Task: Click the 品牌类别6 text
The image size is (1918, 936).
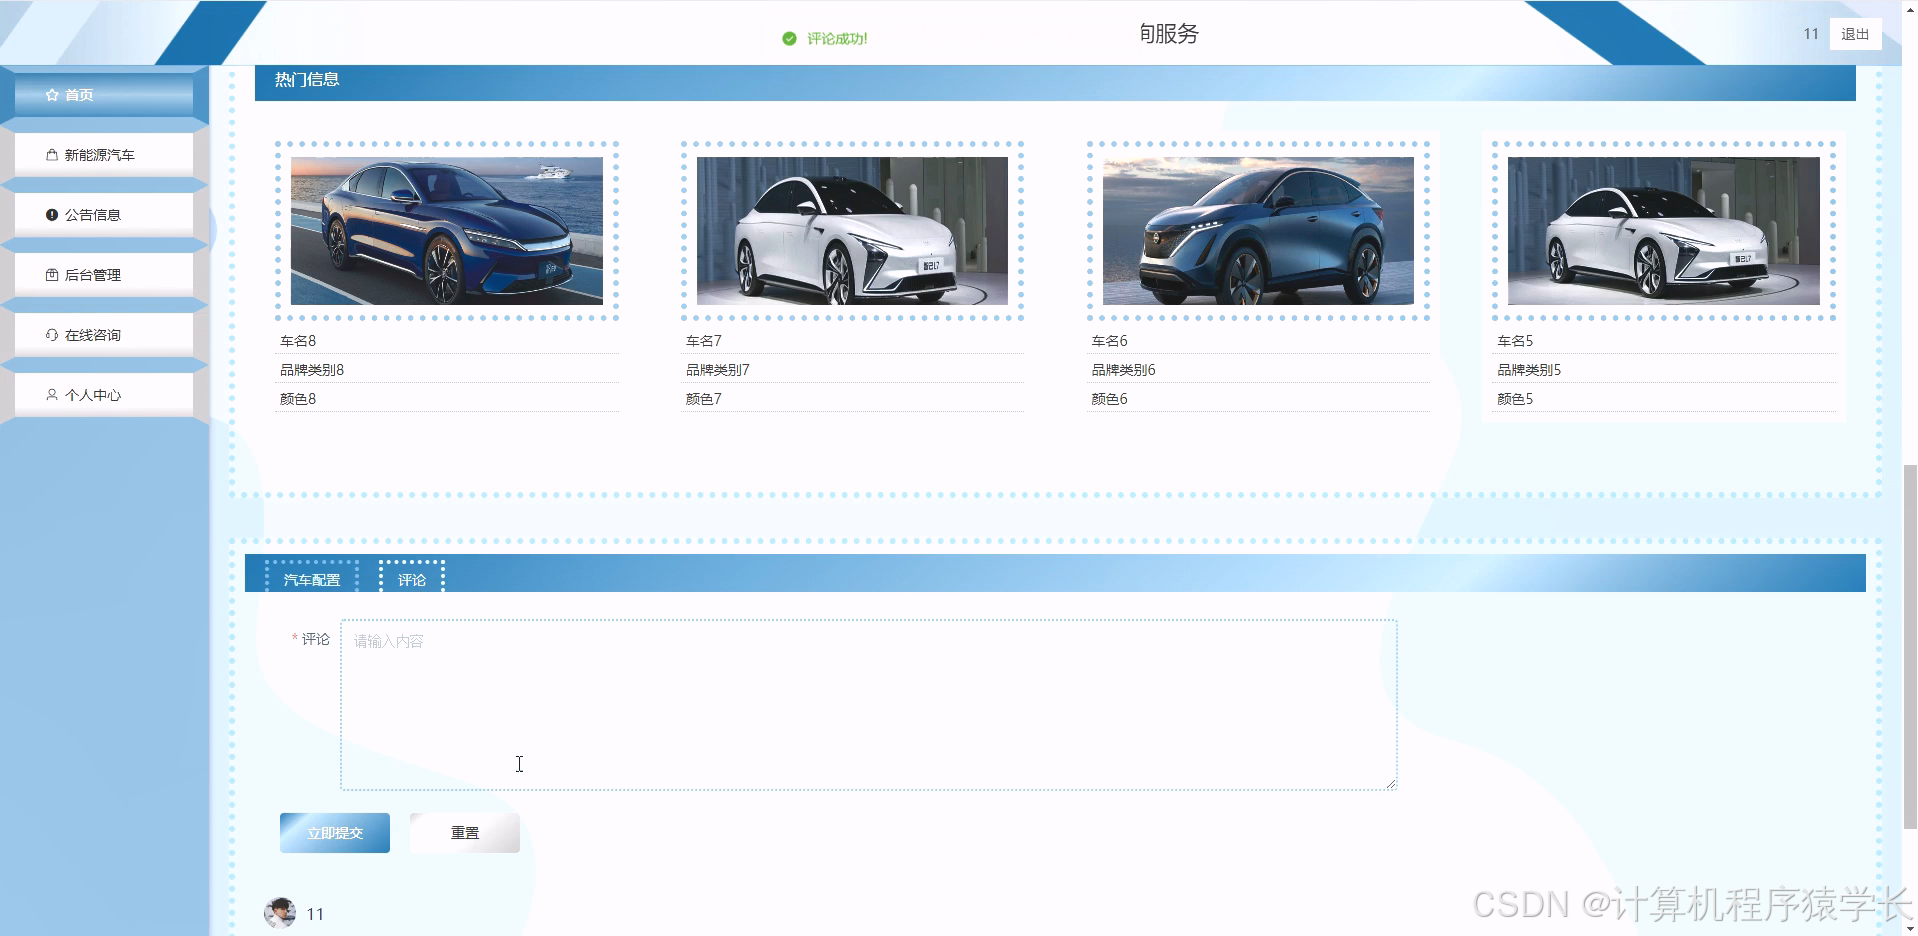Action: click(x=1124, y=370)
